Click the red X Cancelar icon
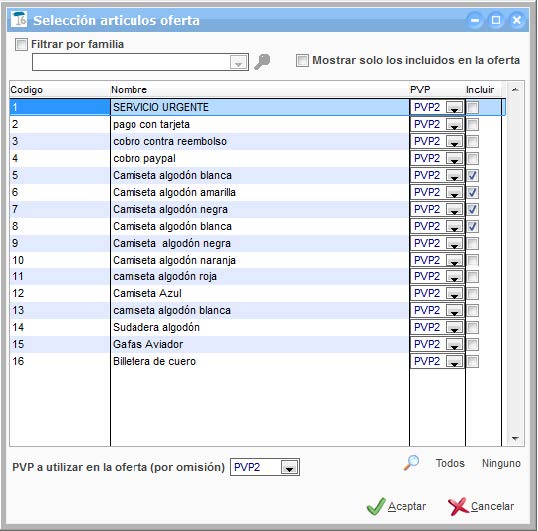The width and height of the screenshot is (538, 531). (458, 506)
